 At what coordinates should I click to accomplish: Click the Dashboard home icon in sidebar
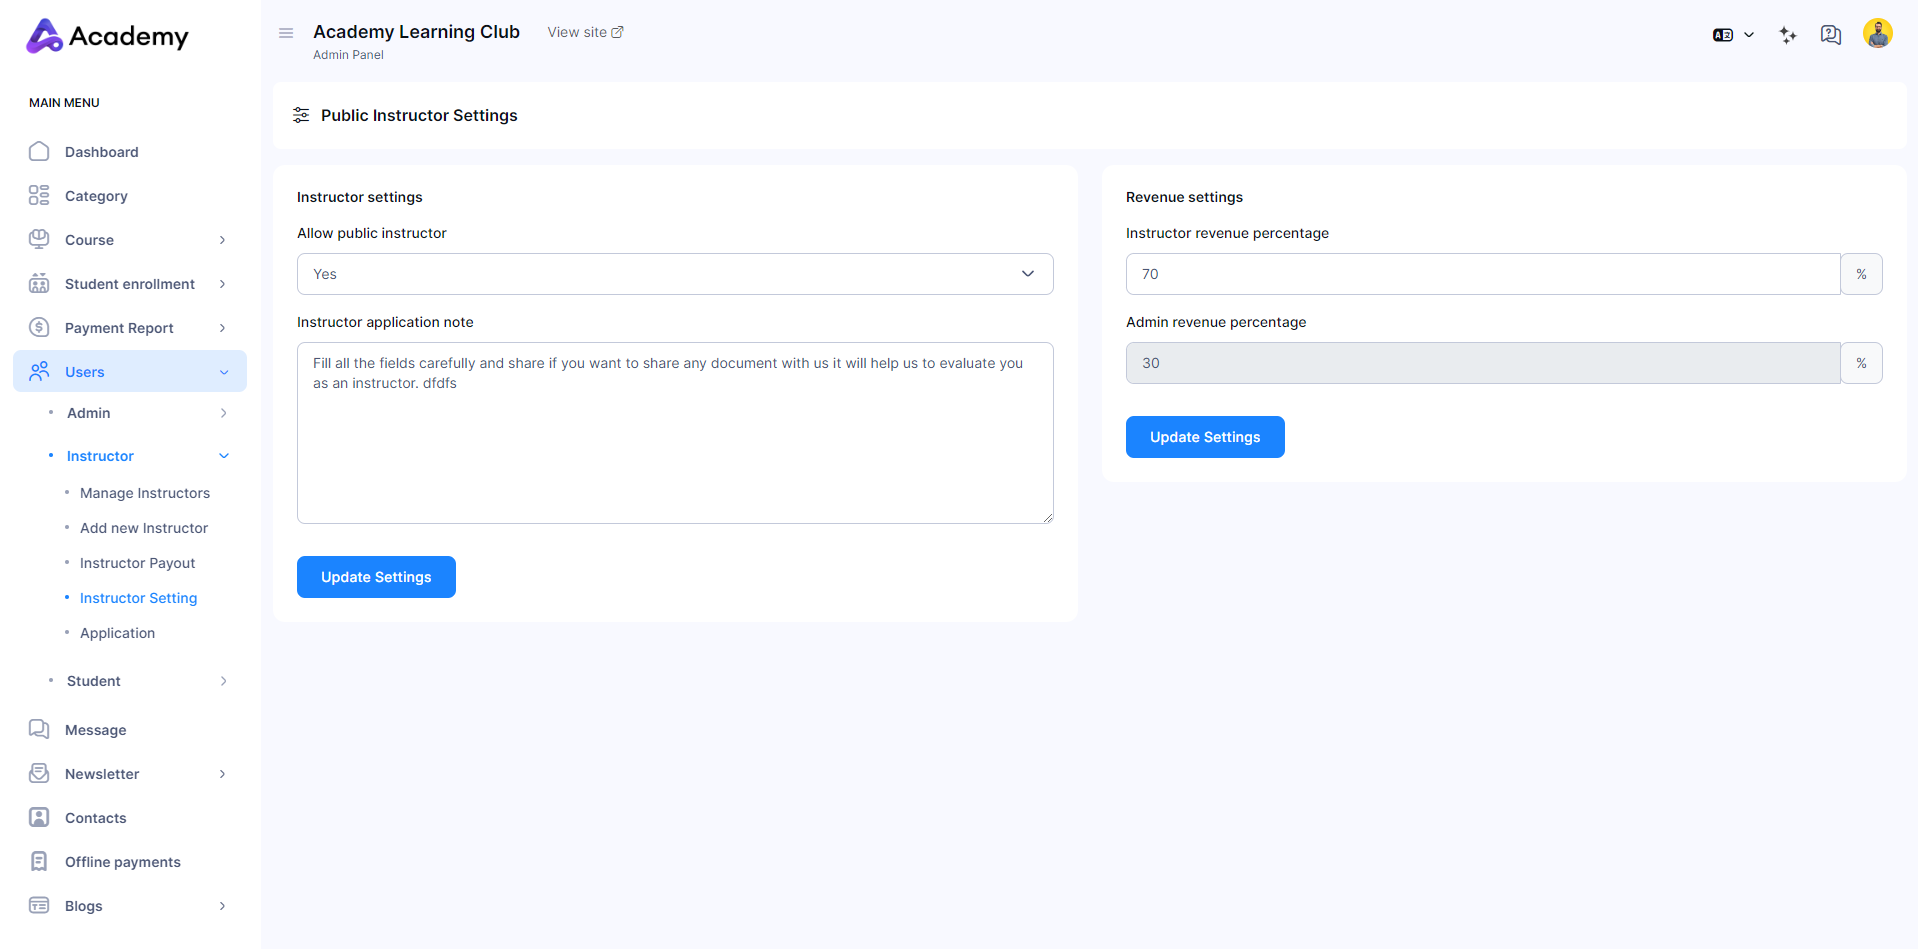[39, 152]
